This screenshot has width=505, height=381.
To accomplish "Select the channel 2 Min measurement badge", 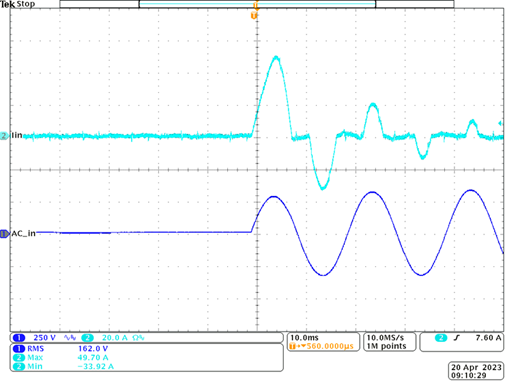I will click(x=19, y=366).
